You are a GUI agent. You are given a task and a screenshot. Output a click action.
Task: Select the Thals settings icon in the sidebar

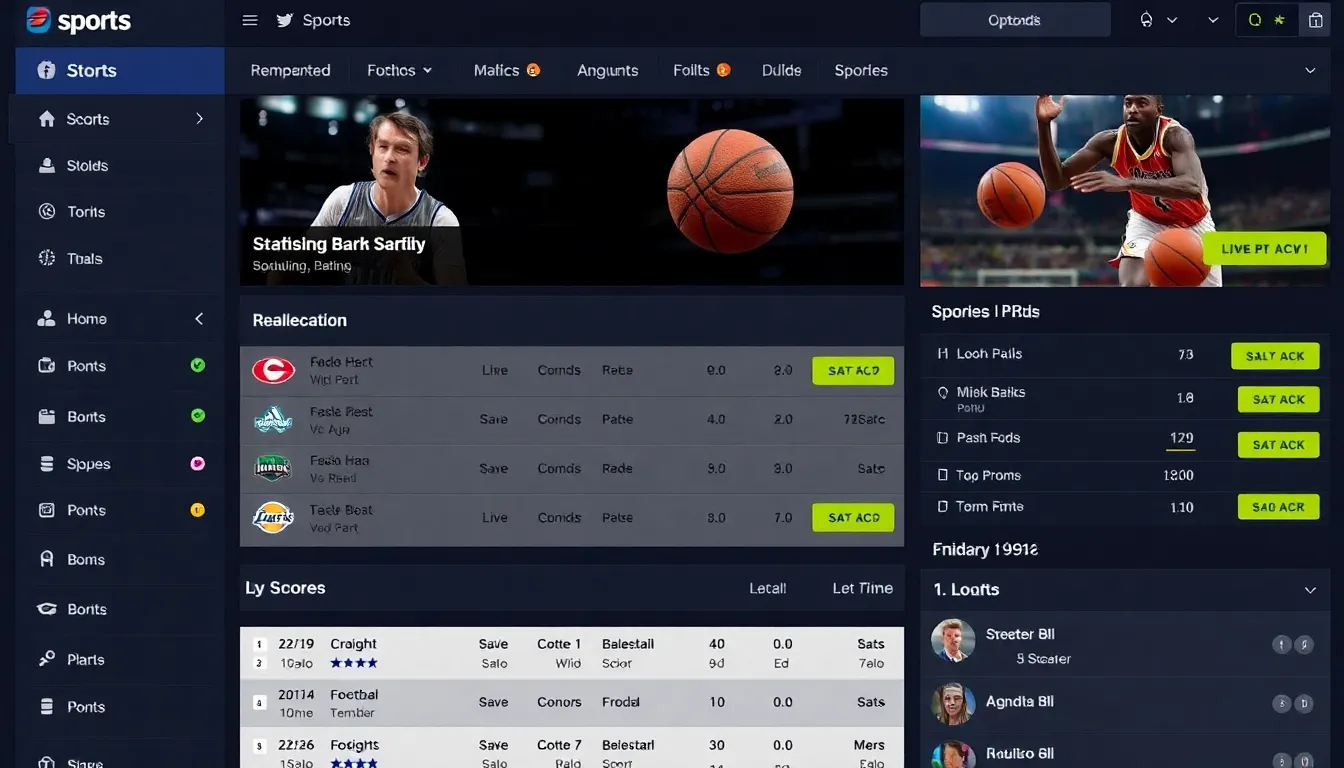[45, 258]
